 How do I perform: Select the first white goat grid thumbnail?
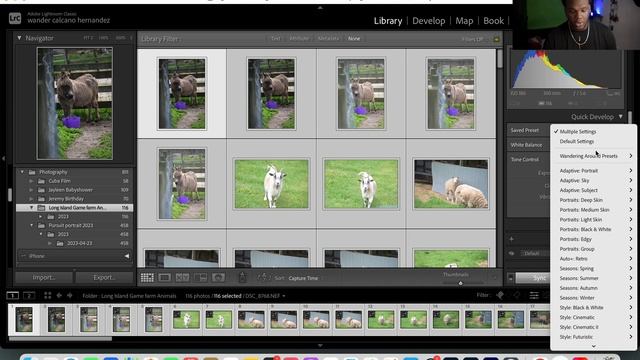click(271, 184)
